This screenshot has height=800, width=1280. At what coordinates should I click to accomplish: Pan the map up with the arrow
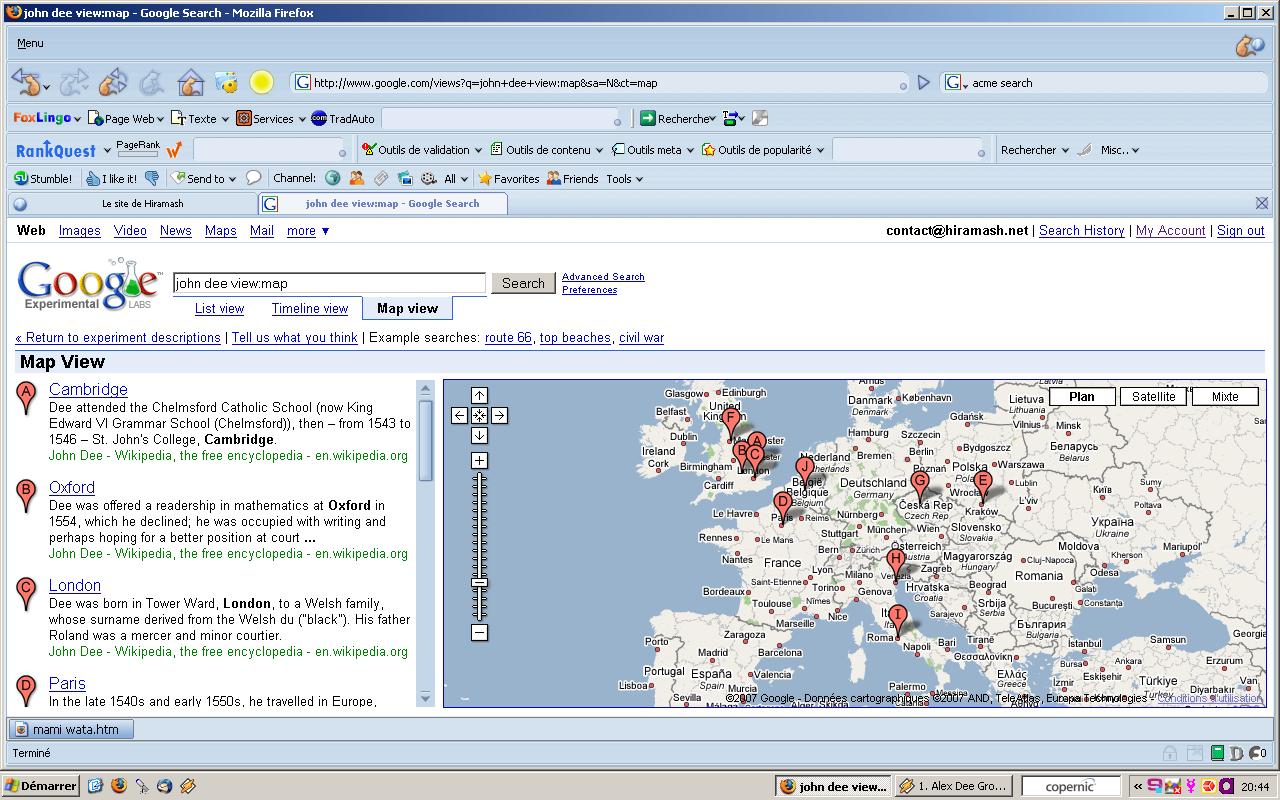[479, 395]
